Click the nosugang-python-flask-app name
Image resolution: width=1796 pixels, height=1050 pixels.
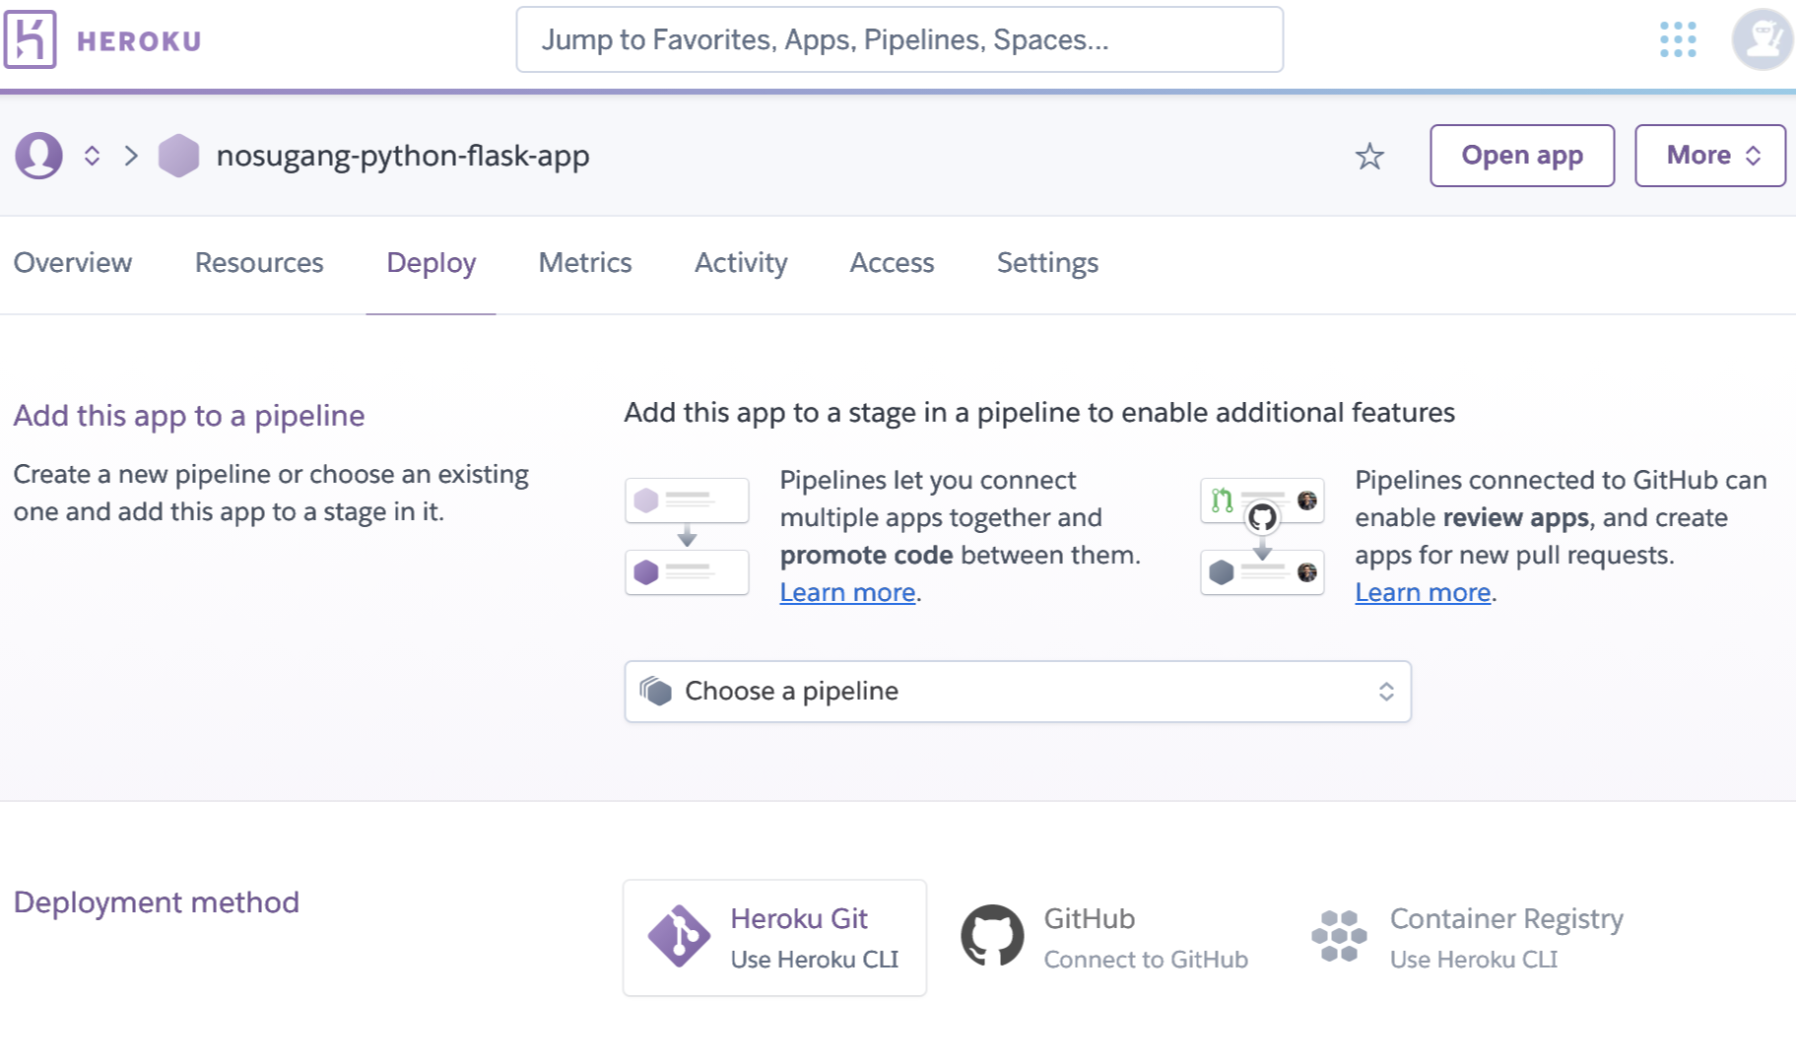coord(403,156)
